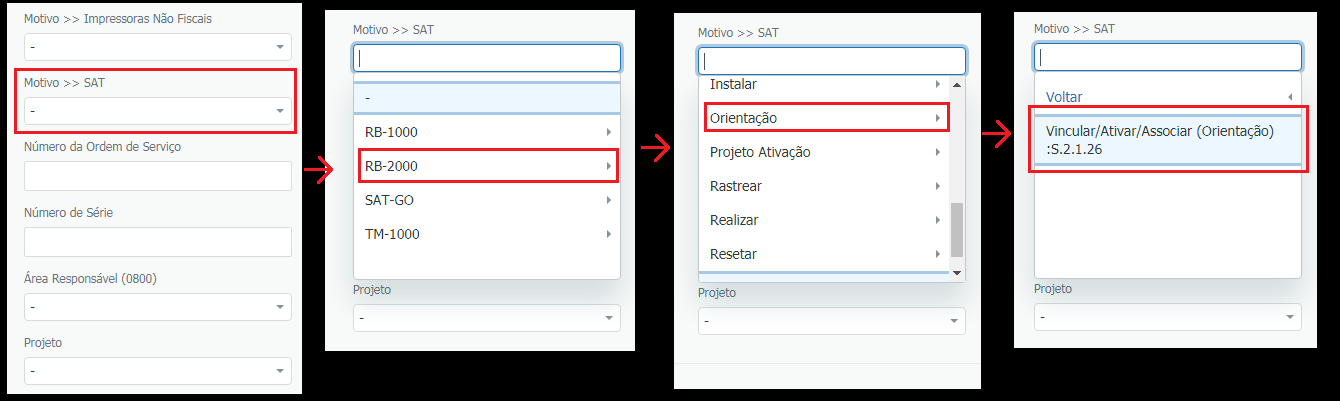Screen dimensions: 1340x401
Task: Click the Resetar submenu arrow
Action: click(937, 254)
